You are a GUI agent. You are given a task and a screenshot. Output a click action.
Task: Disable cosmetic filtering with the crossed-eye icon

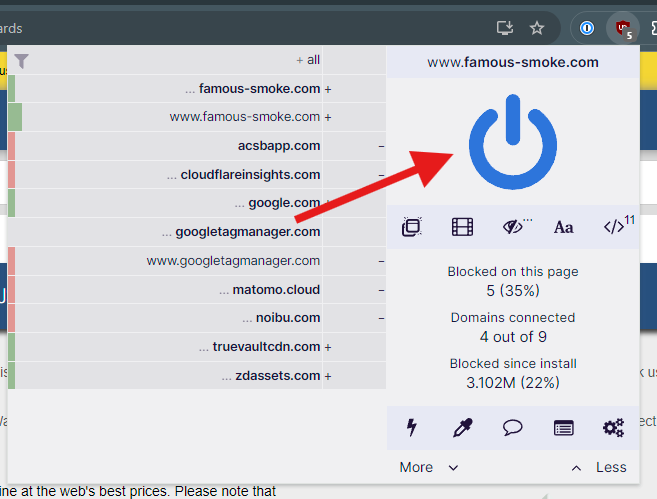(x=514, y=227)
